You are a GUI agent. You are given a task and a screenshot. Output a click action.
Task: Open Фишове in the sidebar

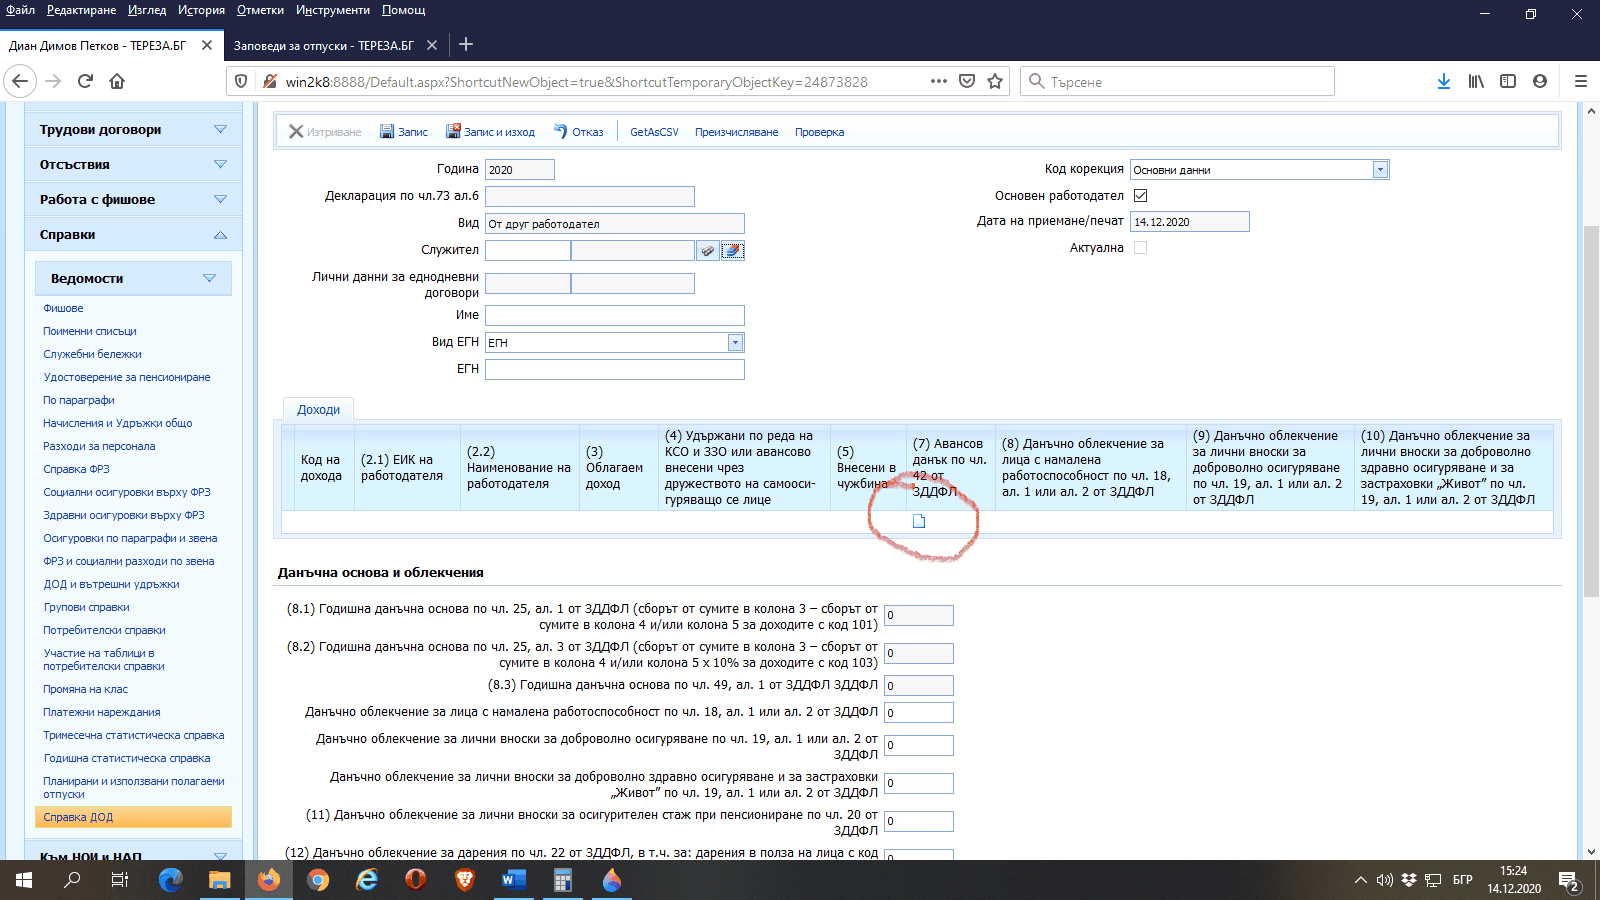63,308
